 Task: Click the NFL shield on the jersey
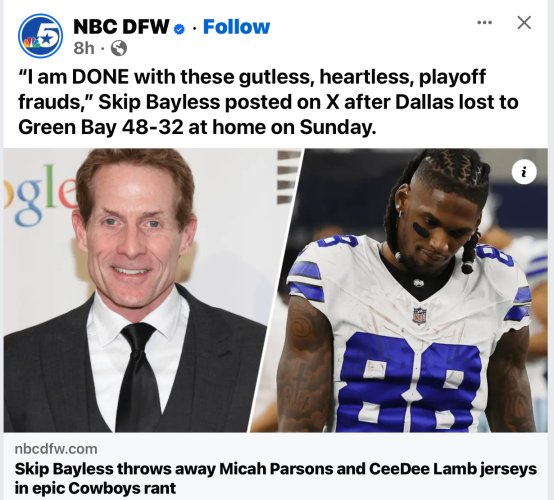point(420,316)
